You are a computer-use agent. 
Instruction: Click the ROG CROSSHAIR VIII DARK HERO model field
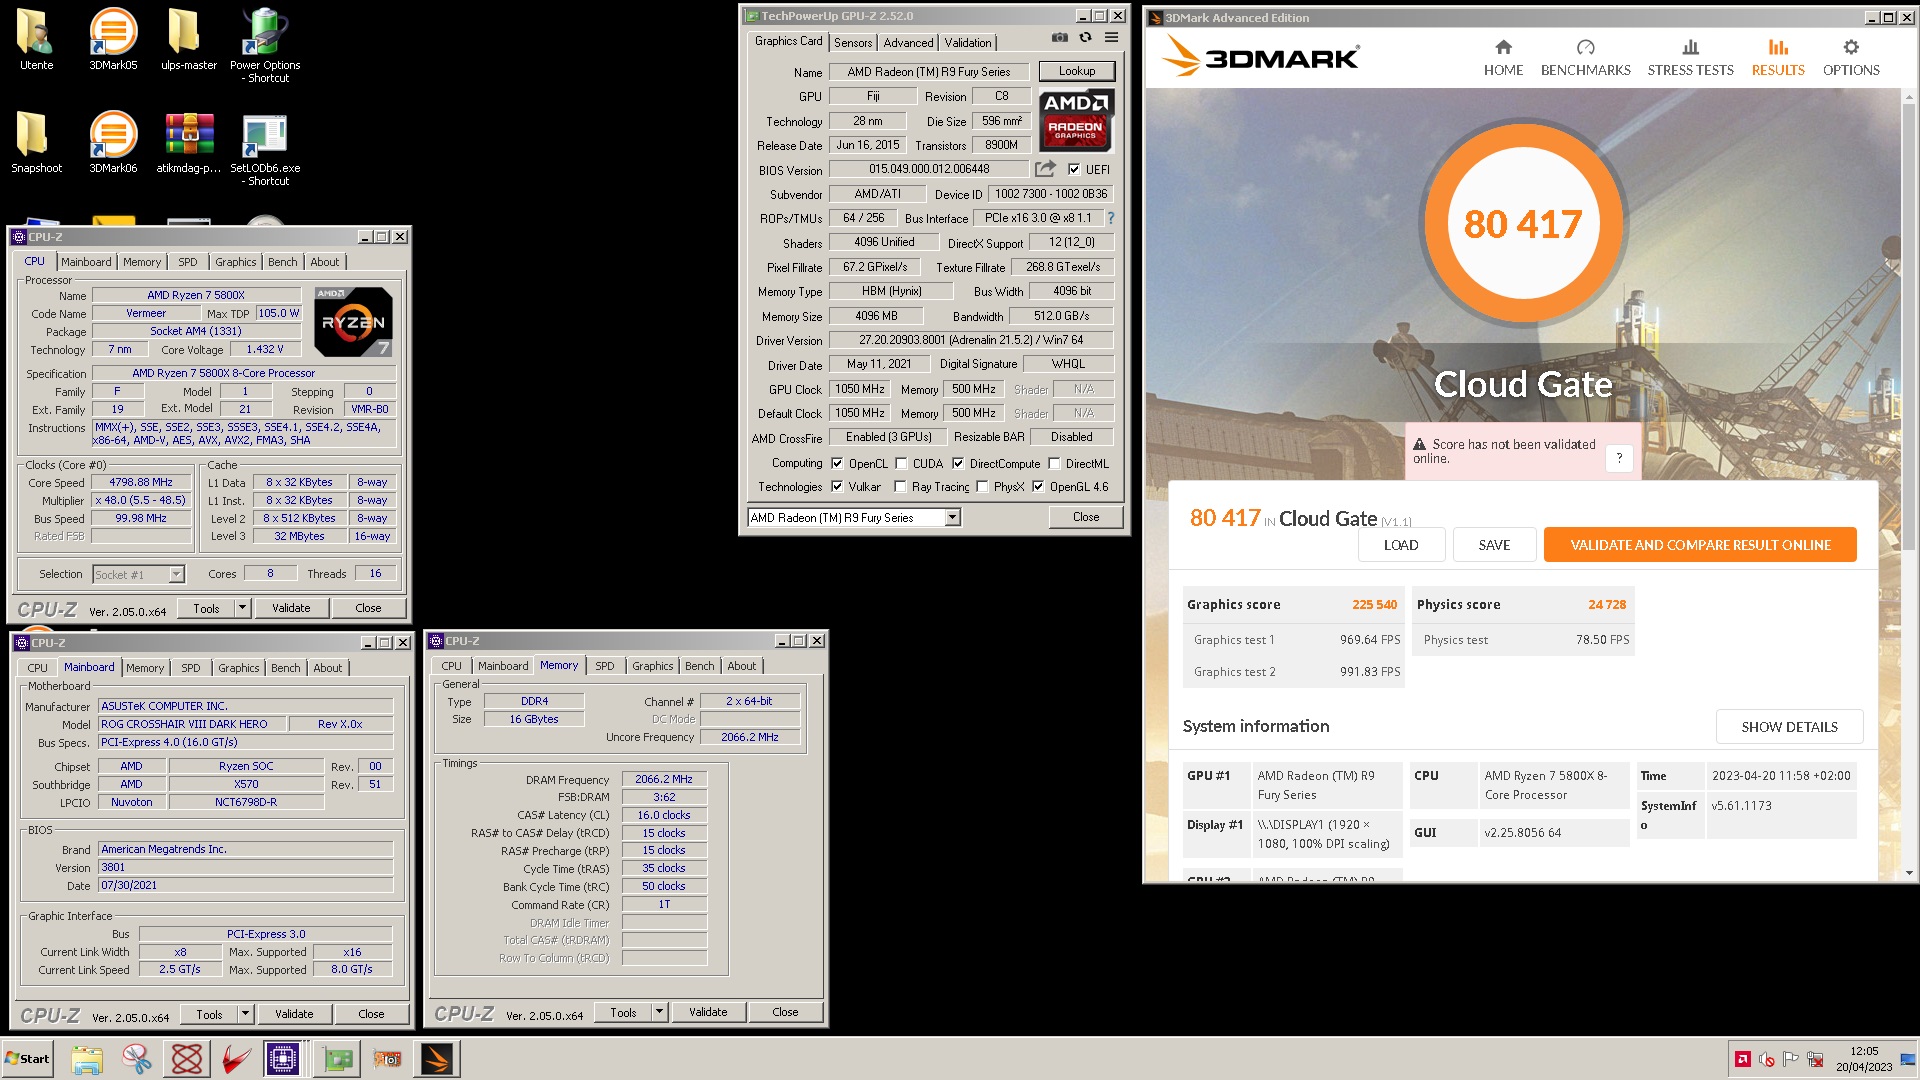(192, 724)
